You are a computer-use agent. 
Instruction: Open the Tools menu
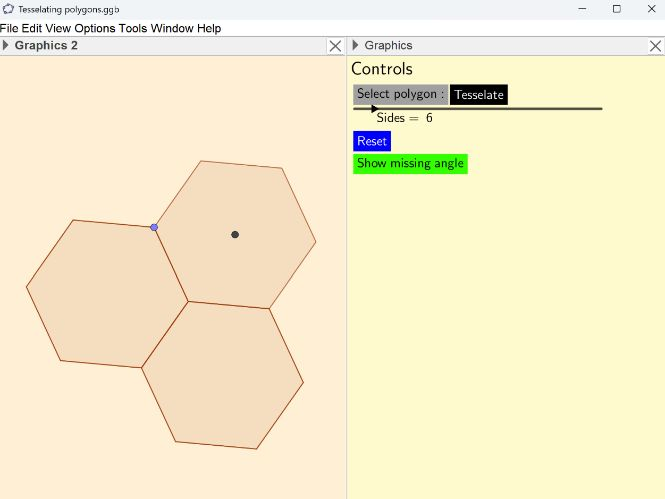(x=133, y=28)
